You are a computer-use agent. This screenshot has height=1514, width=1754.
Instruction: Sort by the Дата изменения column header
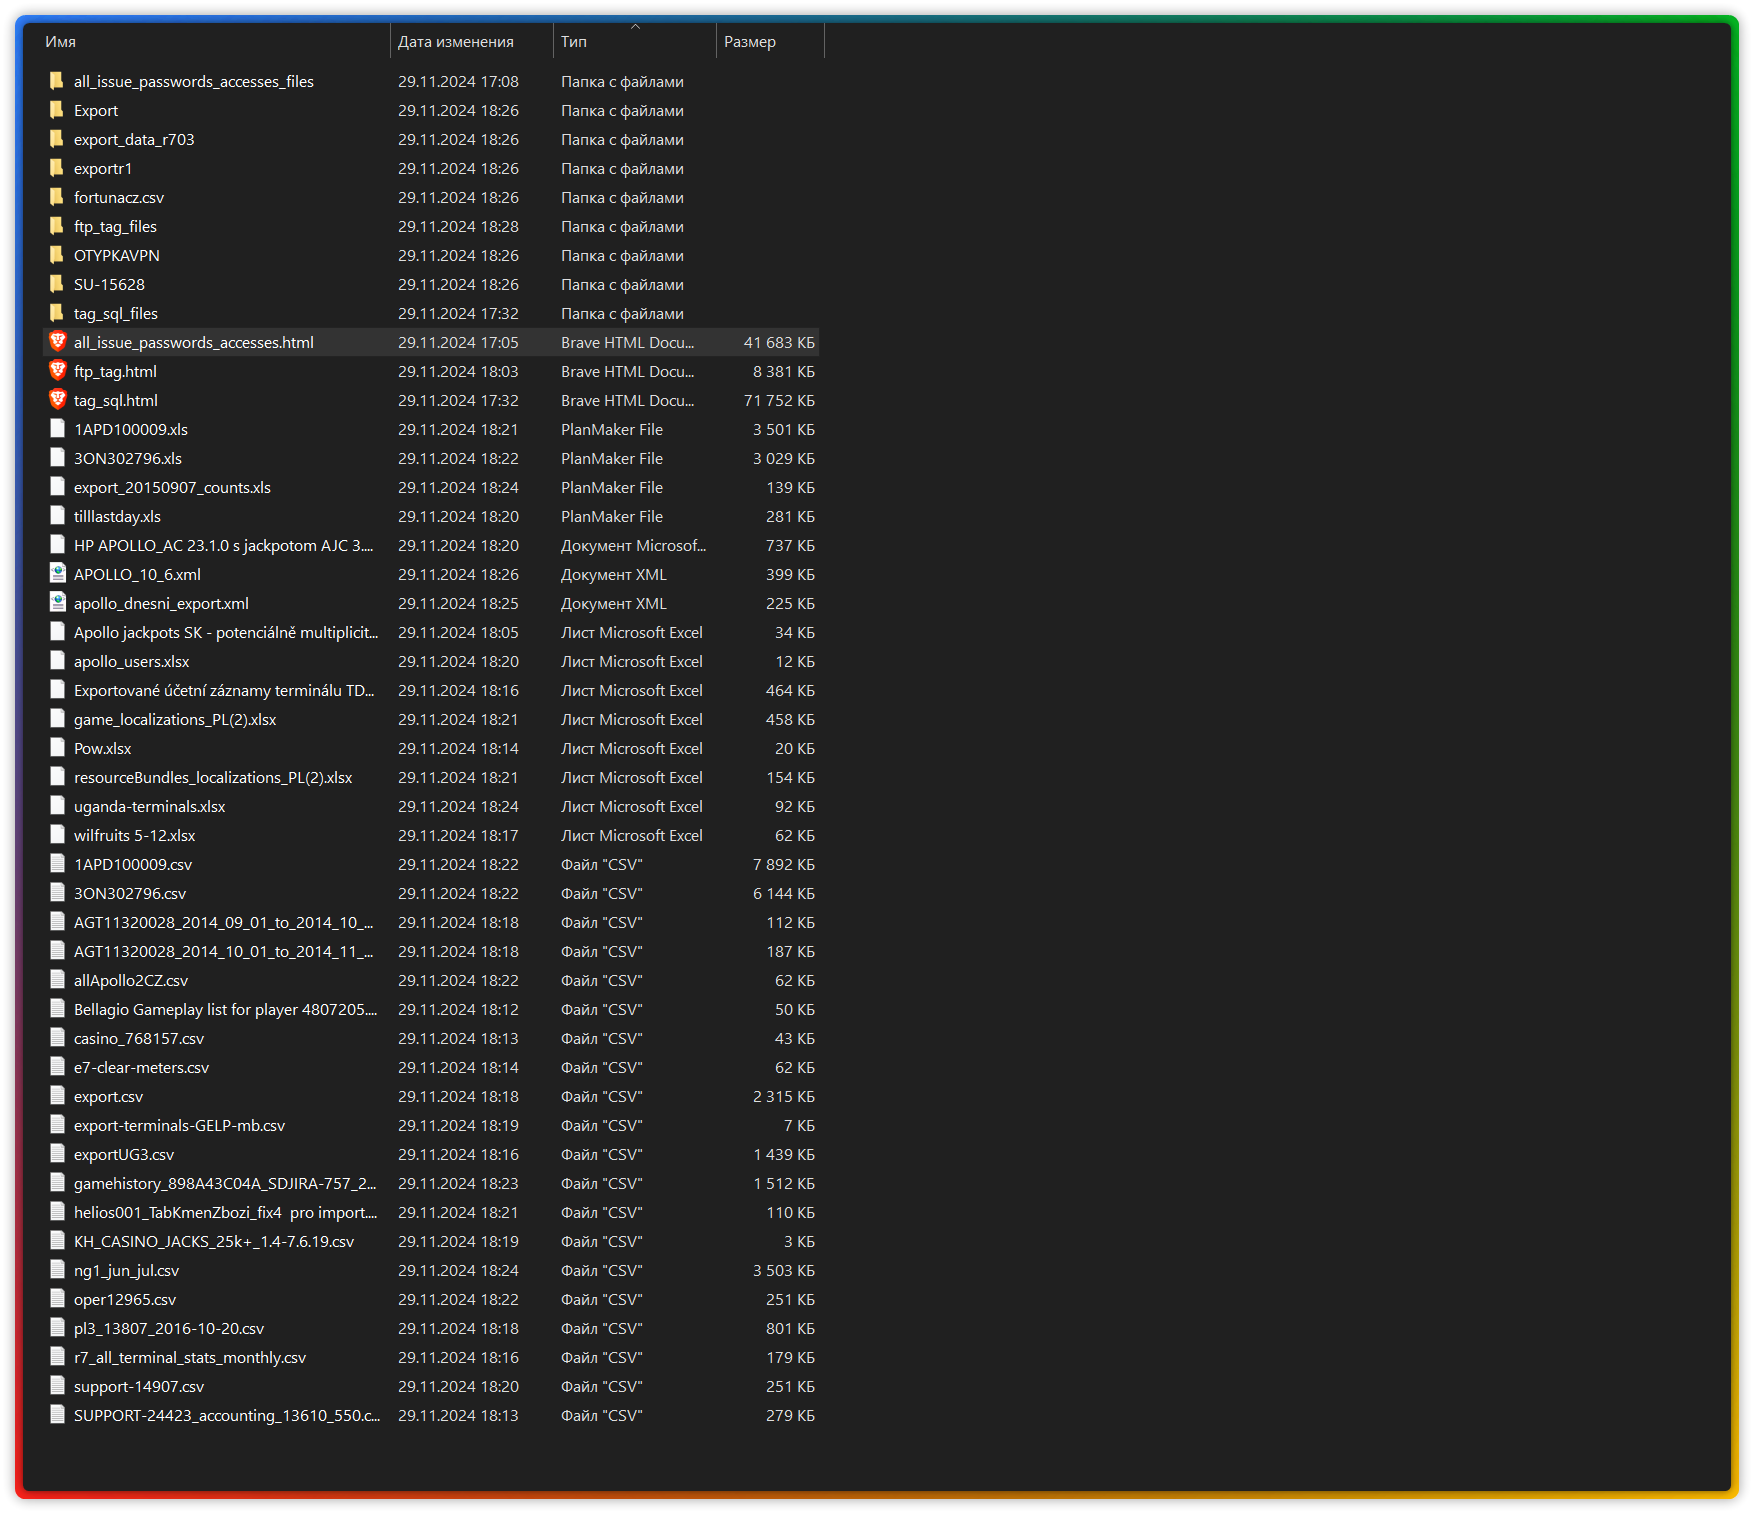pyautogui.click(x=471, y=42)
